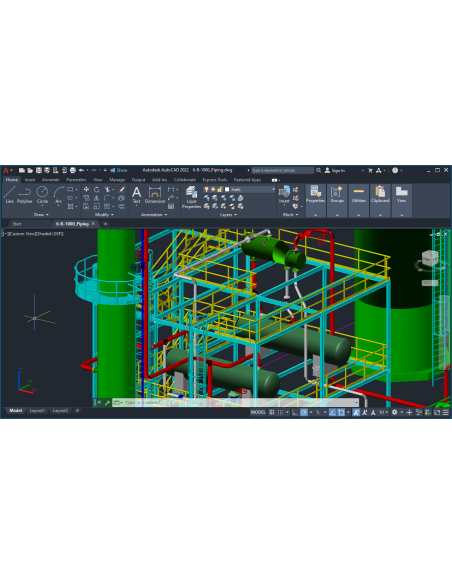Image resolution: width=452 pixels, height=584 pixels.
Task: Open the AutoCAD application menu
Action: point(6,170)
